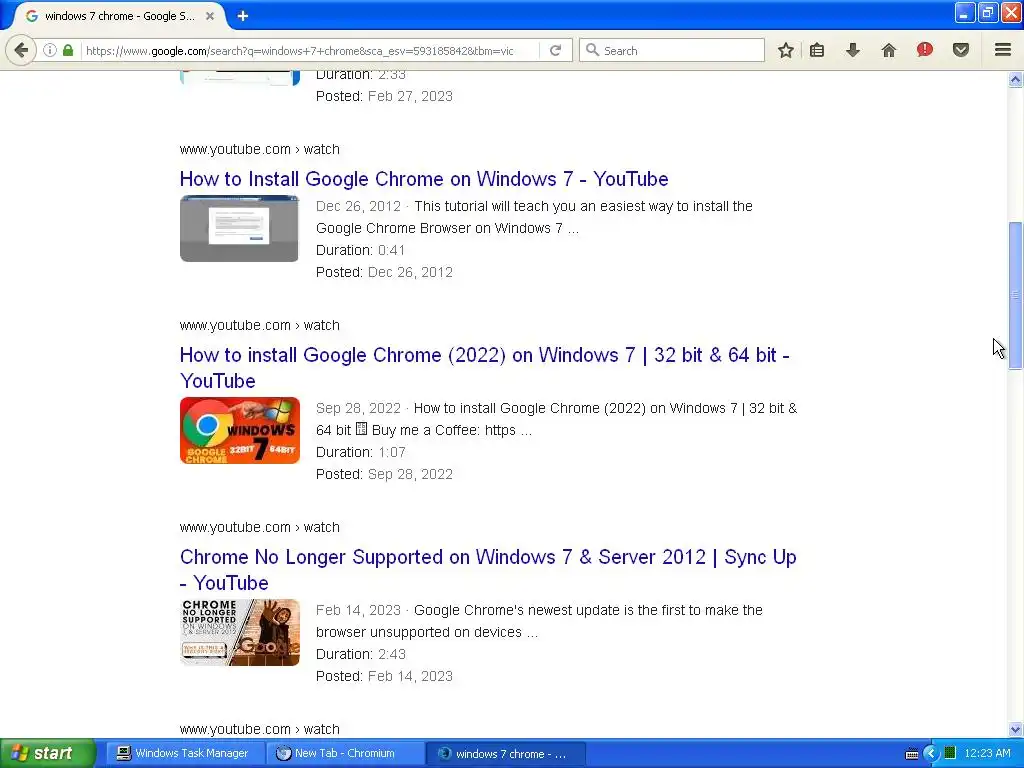
Task: Show bookmarks list icon in toolbar
Action: [817, 50]
